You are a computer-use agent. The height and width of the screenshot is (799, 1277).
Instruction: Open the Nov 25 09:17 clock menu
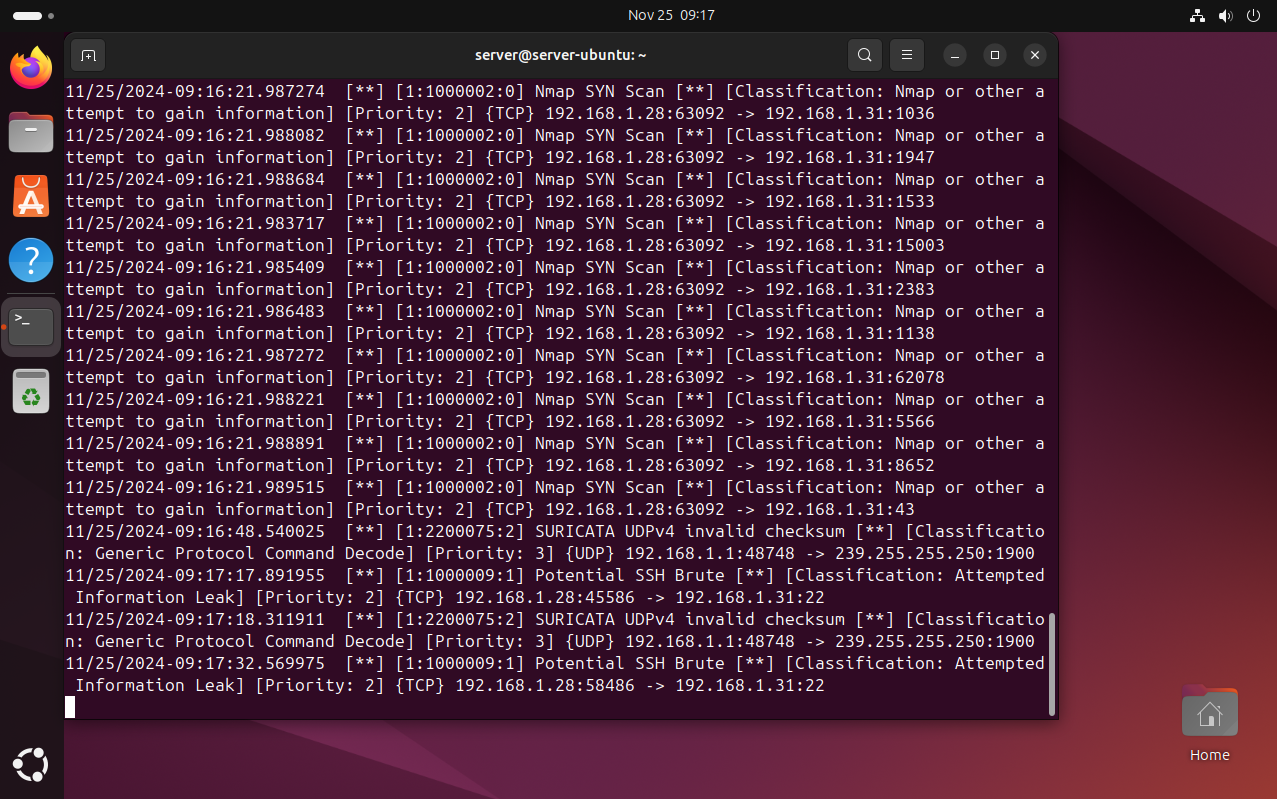tap(671, 15)
